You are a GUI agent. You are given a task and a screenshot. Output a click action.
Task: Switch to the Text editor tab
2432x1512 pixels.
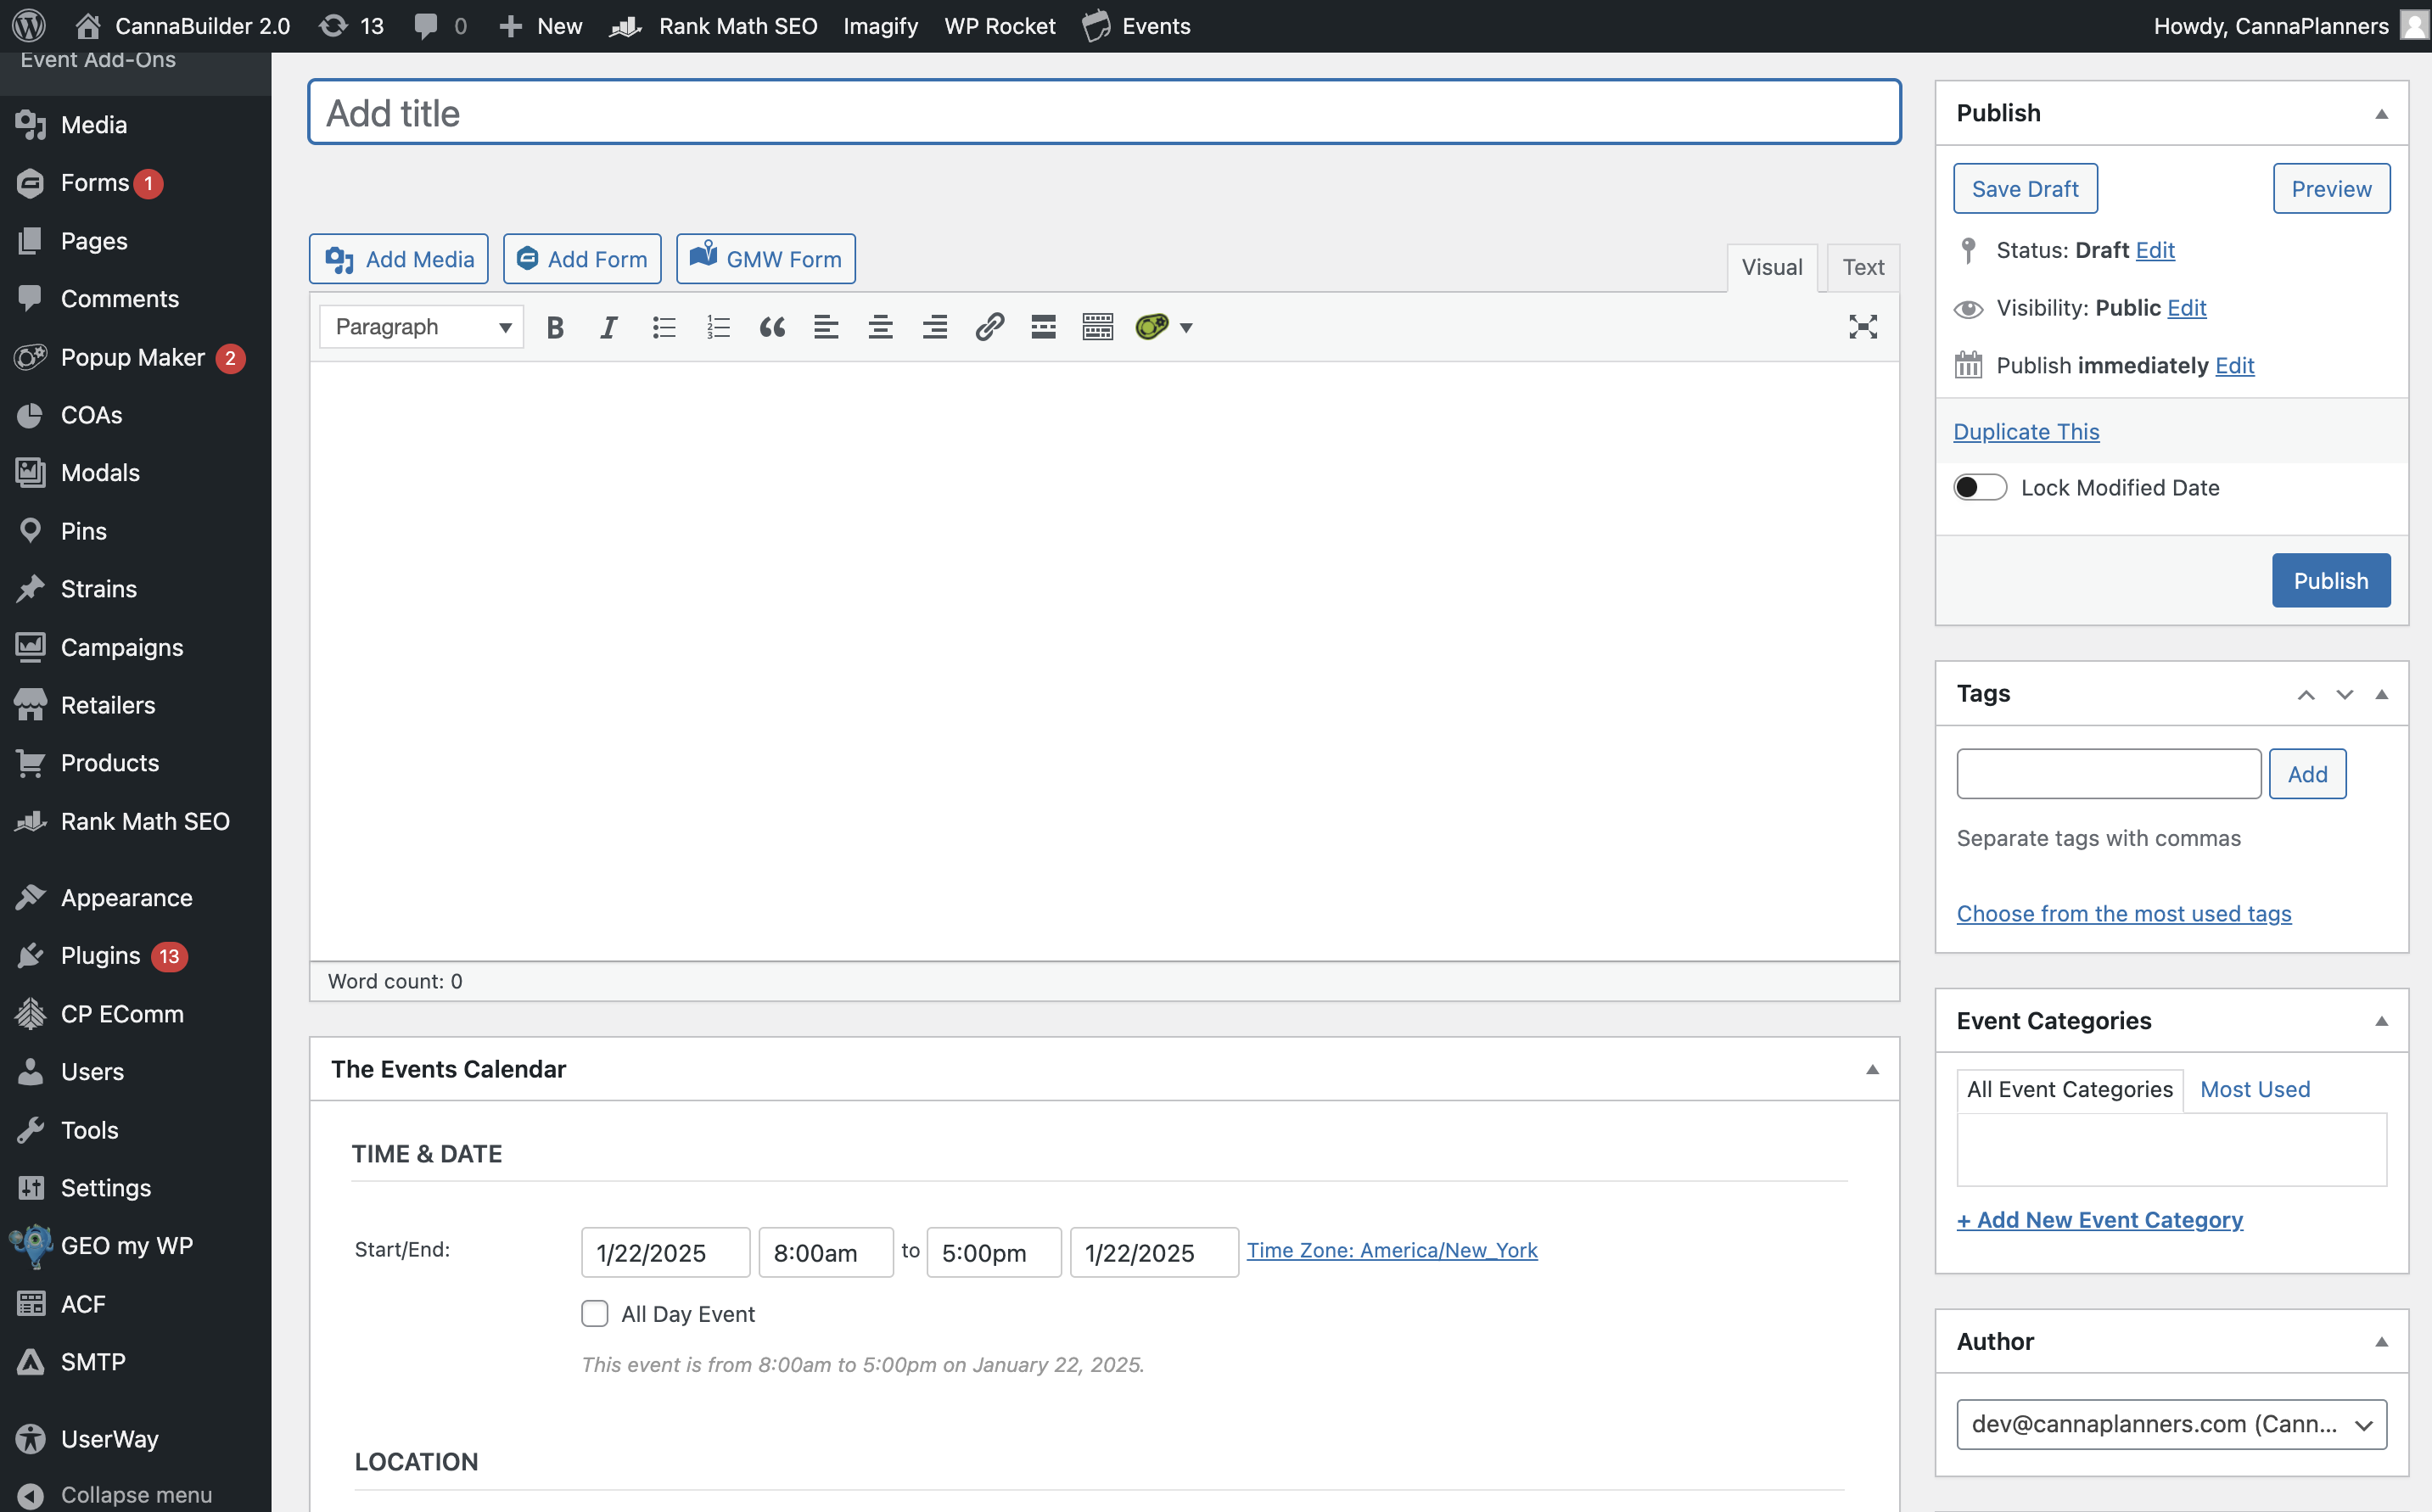(x=1863, y=267)
